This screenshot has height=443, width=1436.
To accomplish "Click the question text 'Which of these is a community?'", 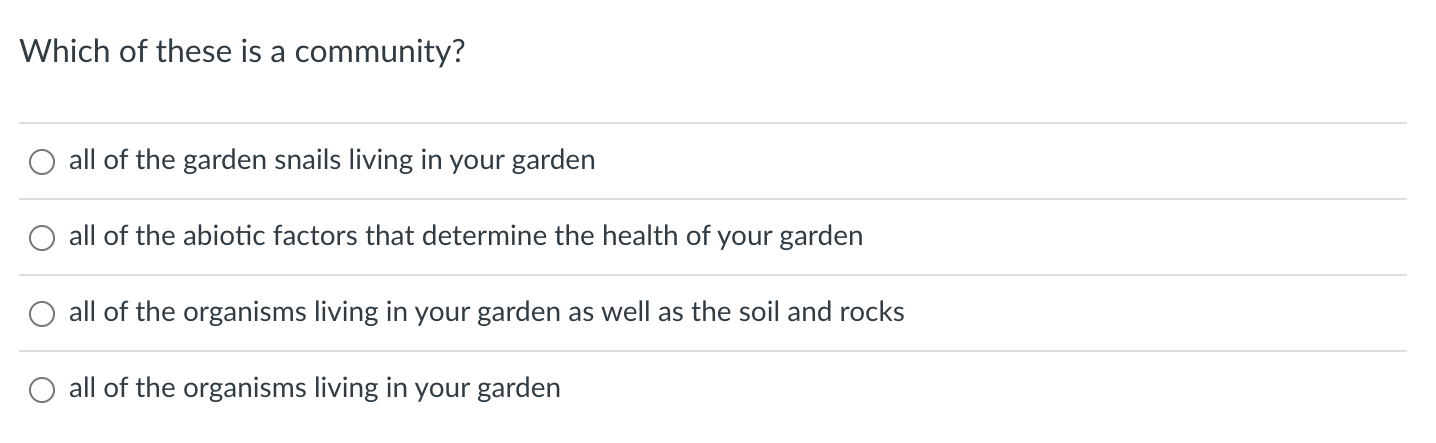I will [243, 53].
